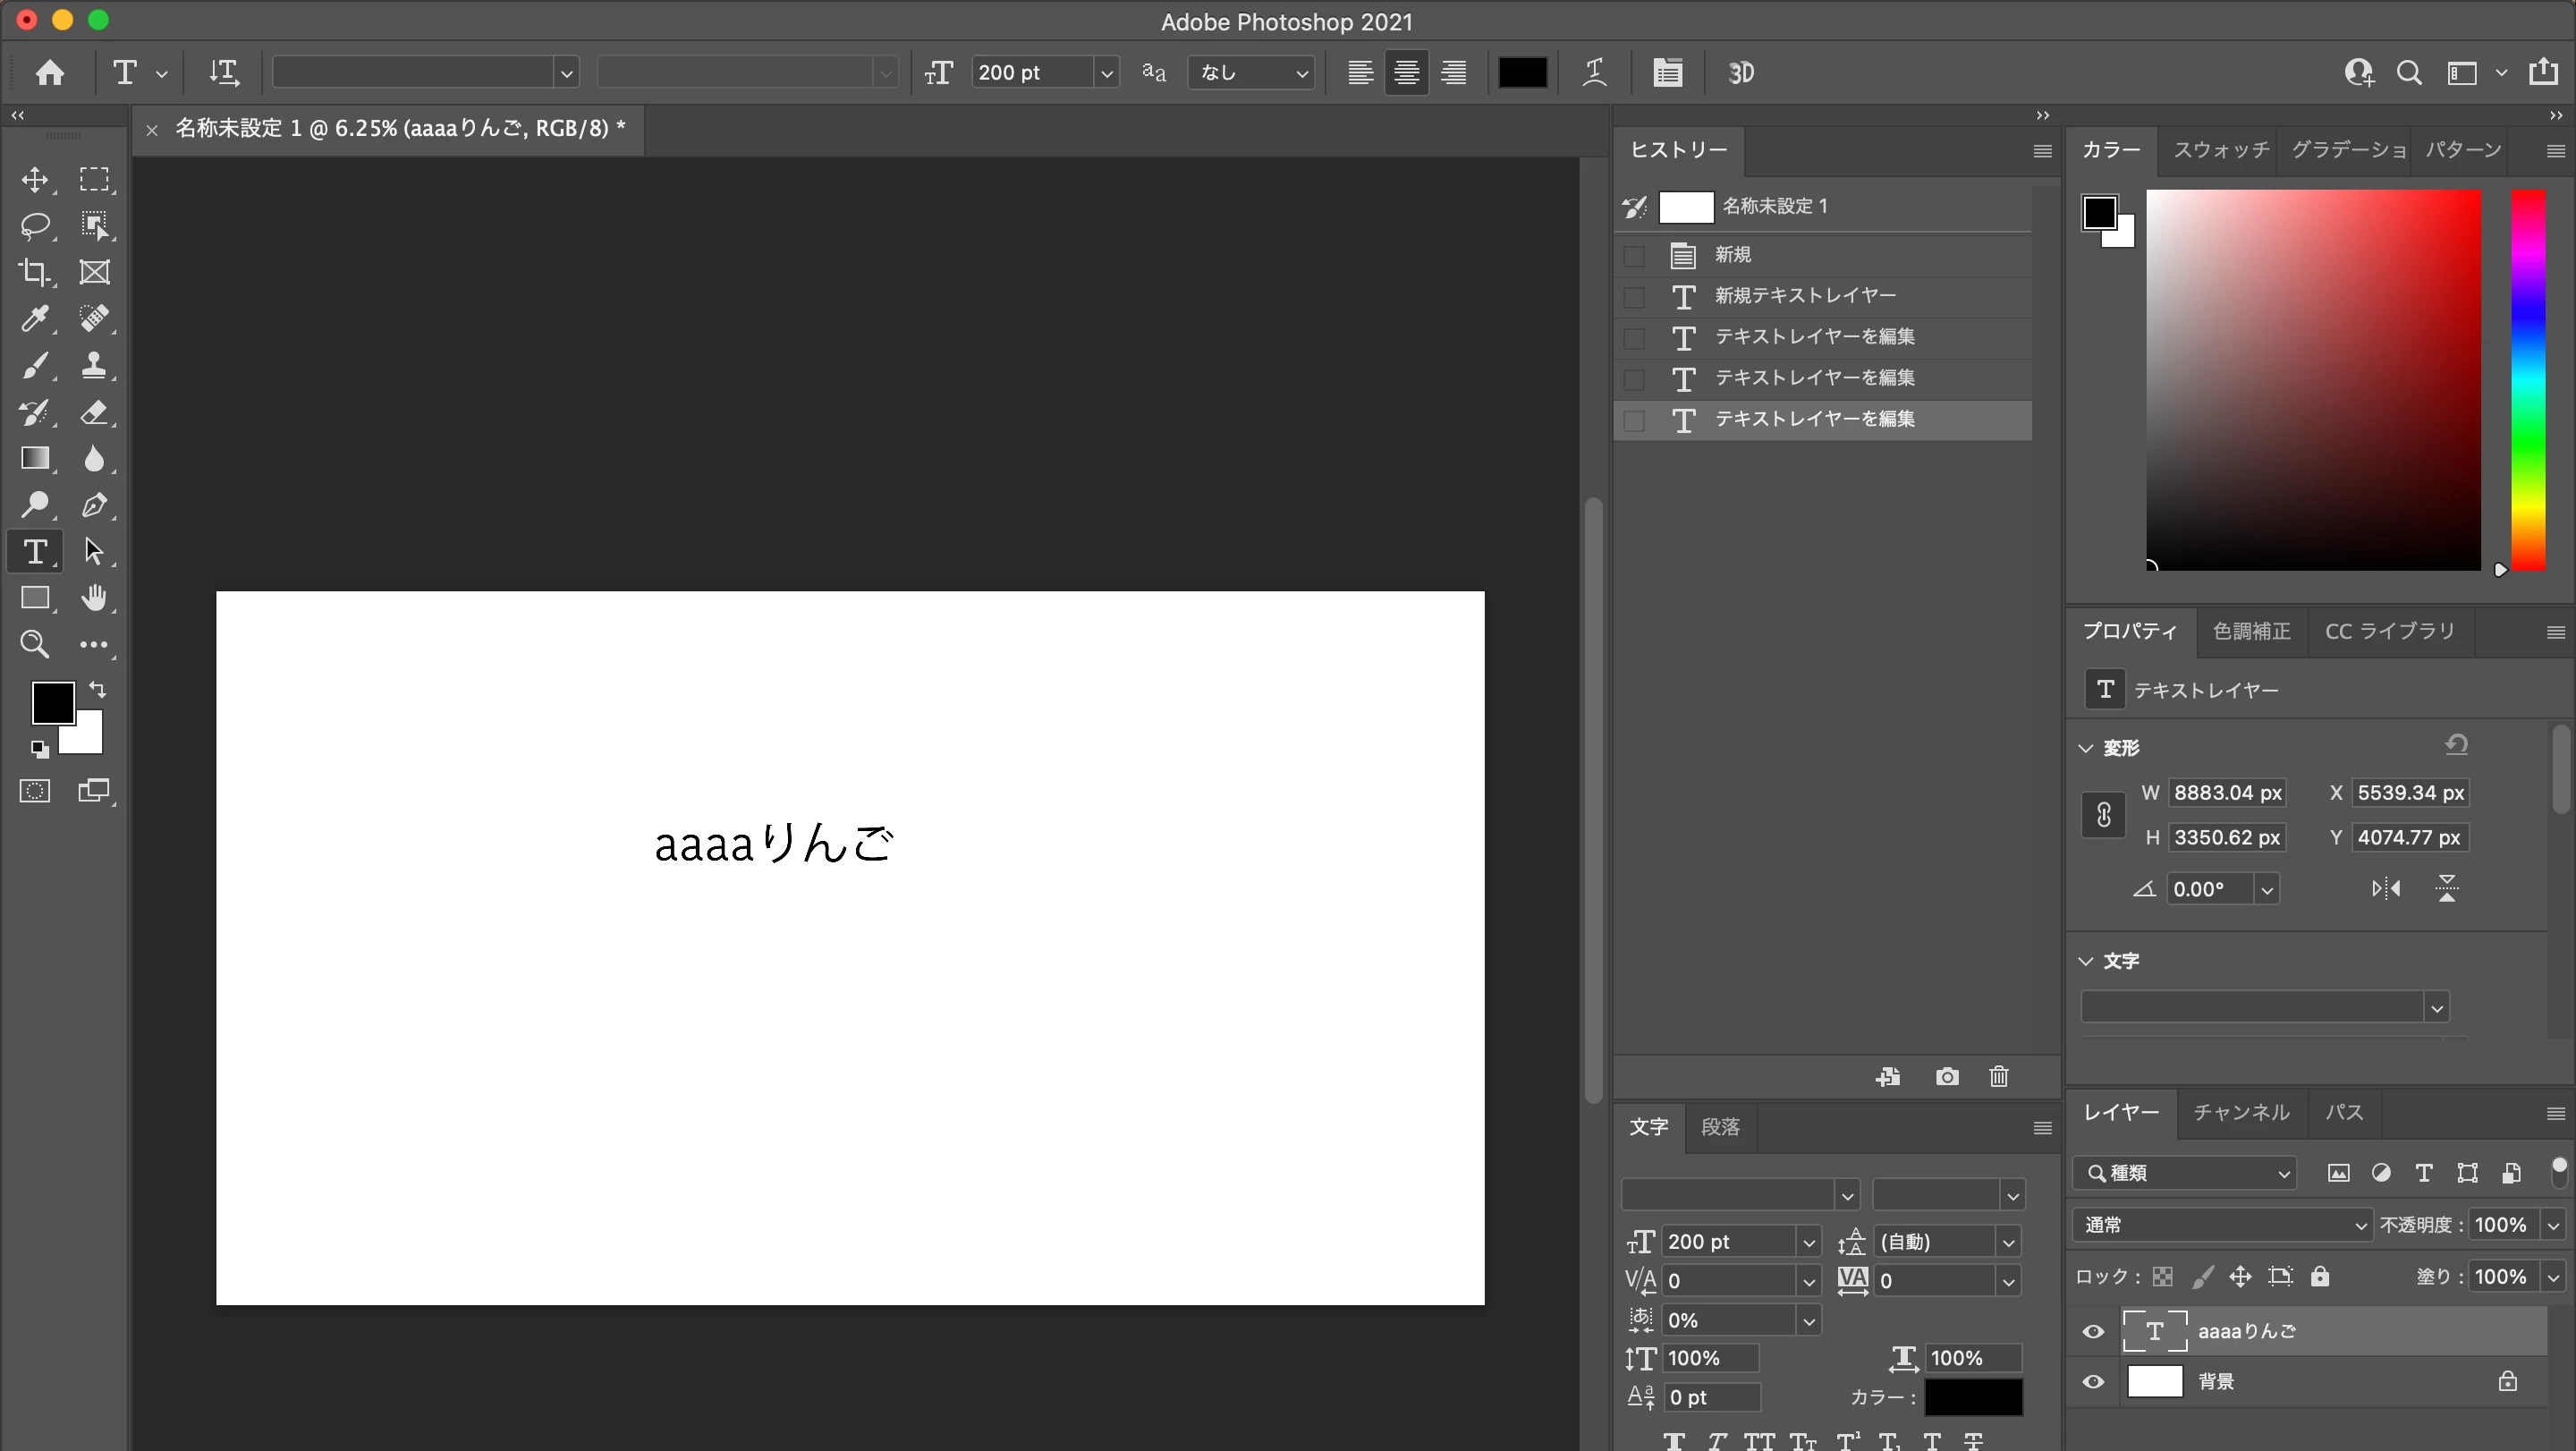Click the X position input field

[x=2409, y=793]
